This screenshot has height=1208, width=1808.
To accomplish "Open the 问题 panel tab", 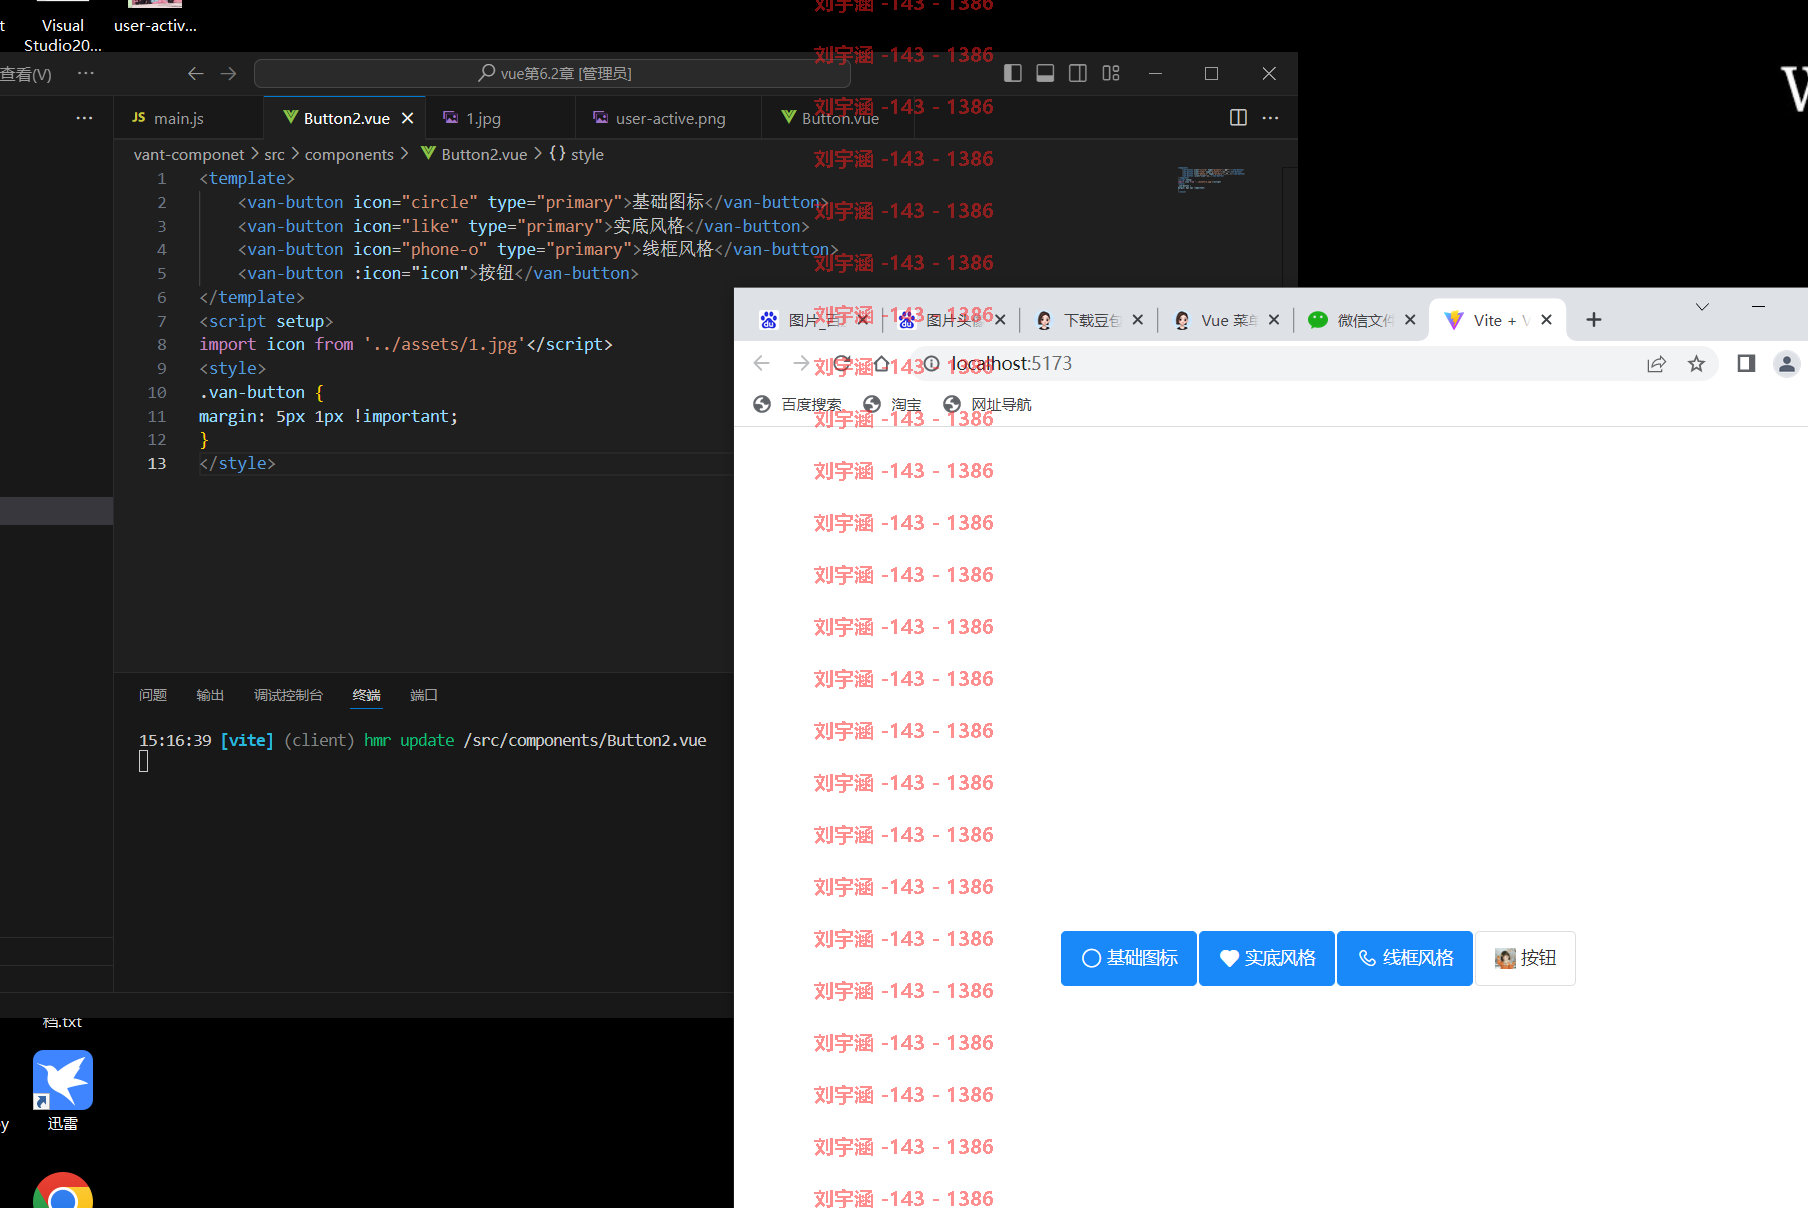I will click(153, 695).
